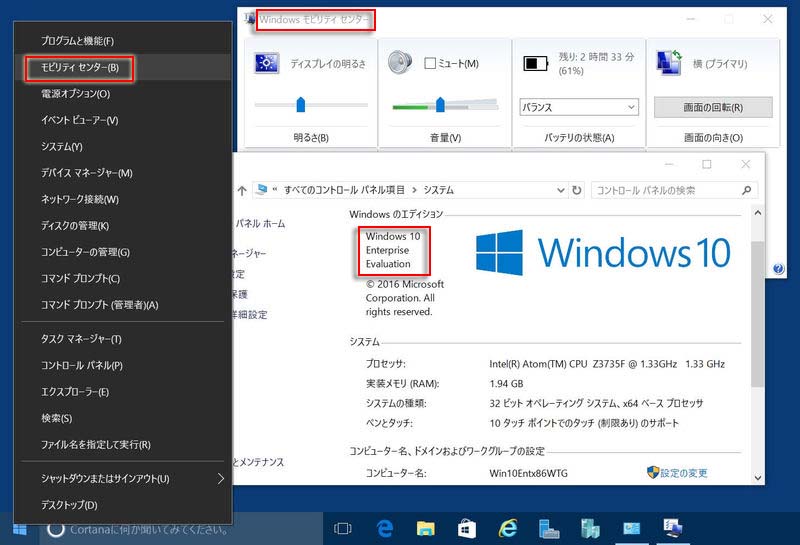Viewport: 800px width, 545px height.
Task: Click すべてのコントロール パネル項目 breadcrumb
Action: coord(344,190)
